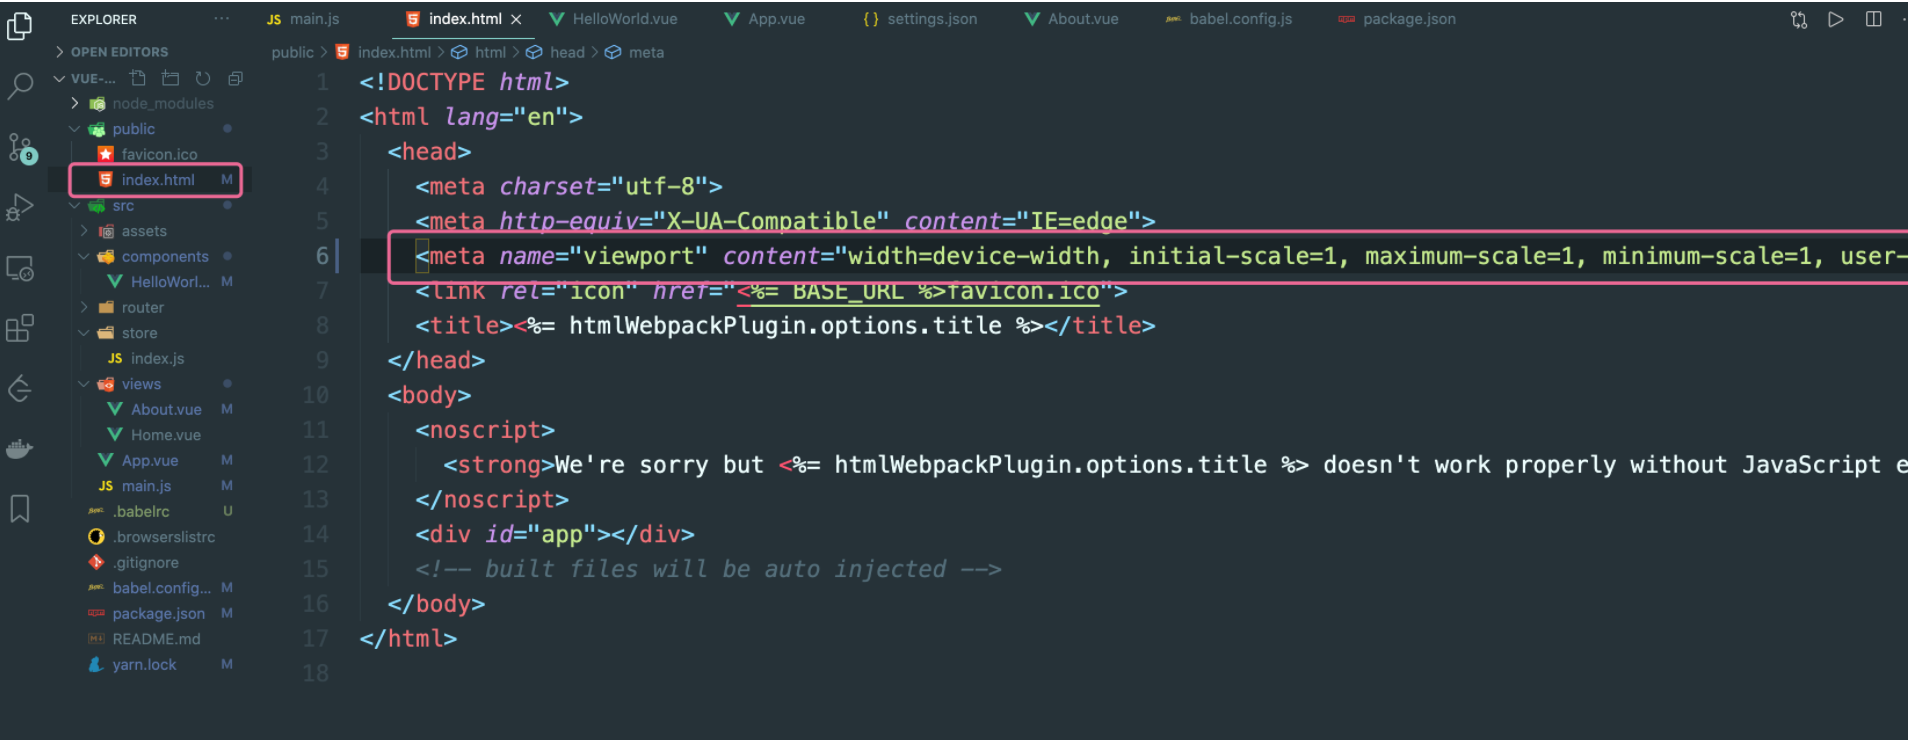Open About.vue in the explorer tree
The width and height of the screenshot is (1908, 740).
coord(154,410)
